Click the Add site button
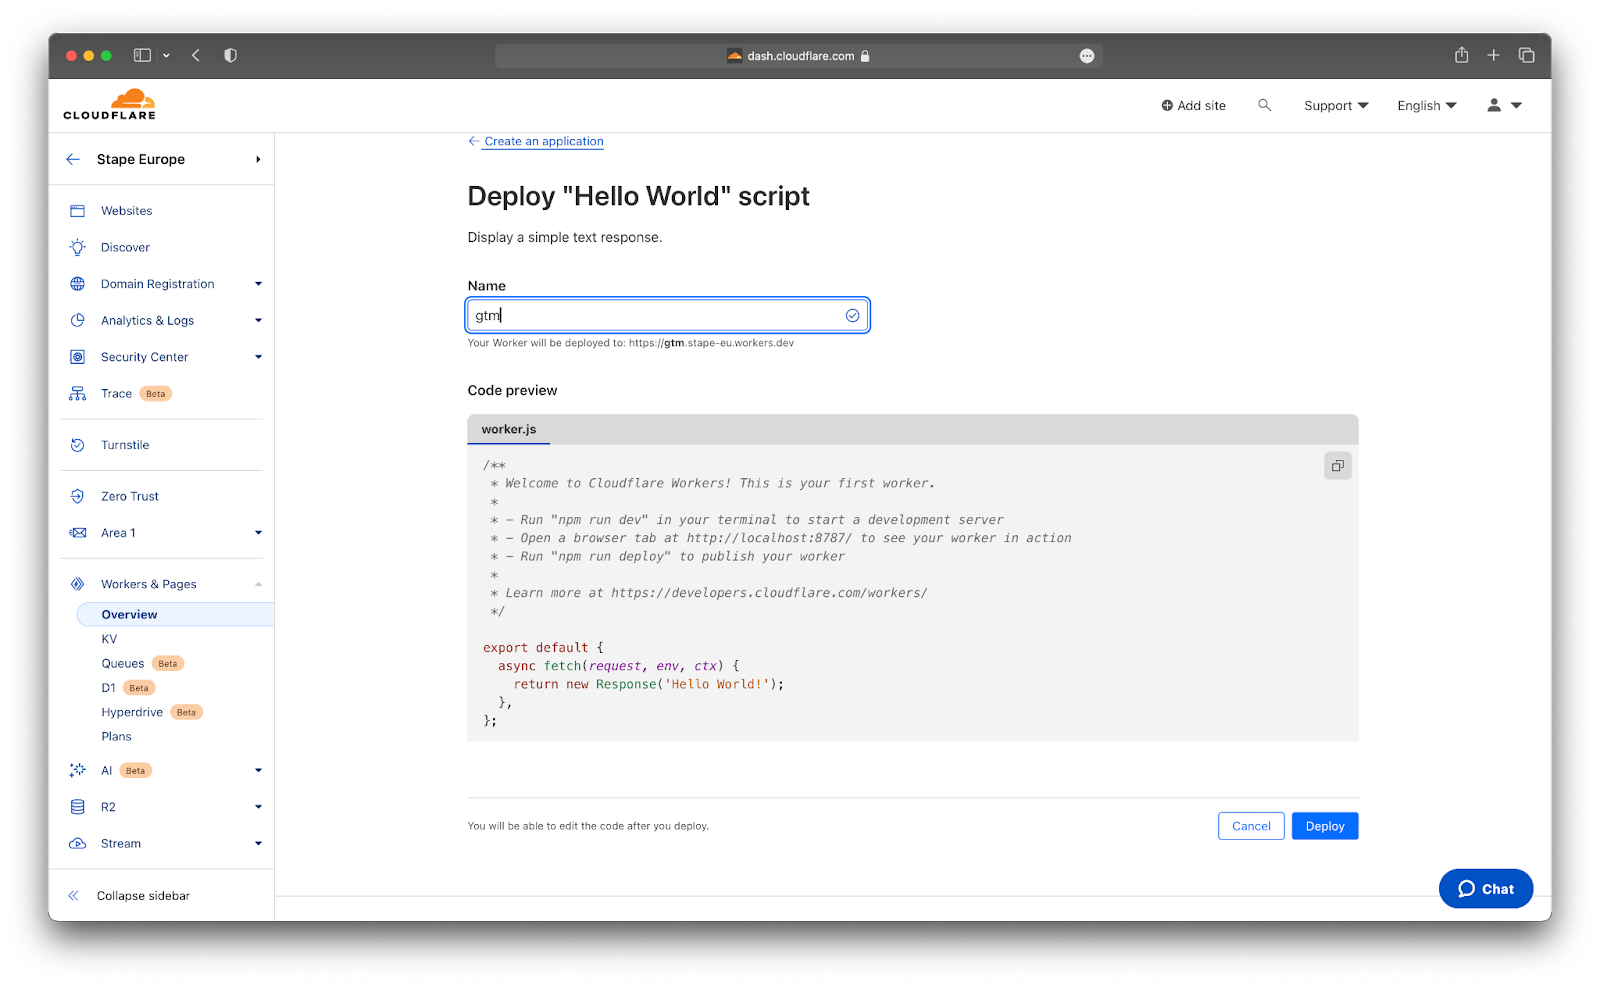Screen dimensions: 1600x985 1193,105
